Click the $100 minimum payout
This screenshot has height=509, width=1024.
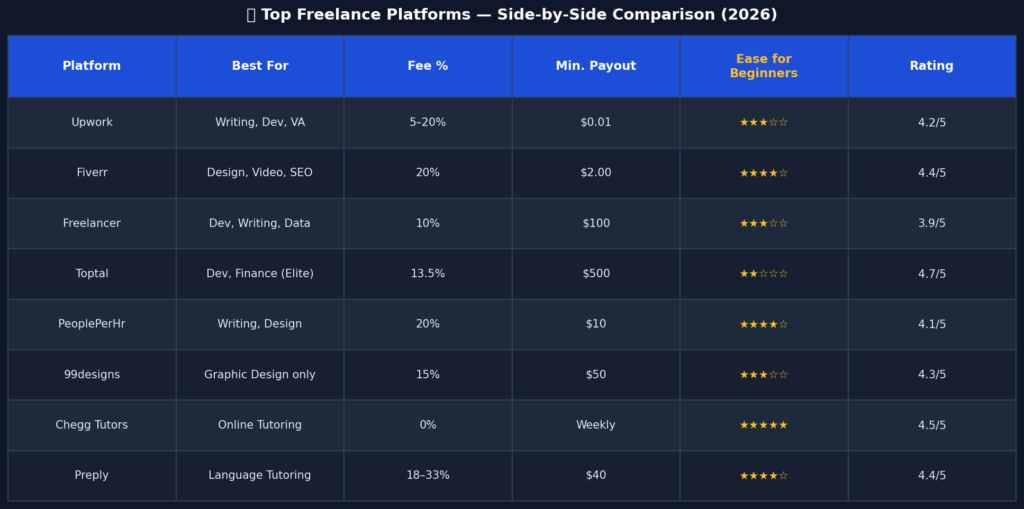point(596,223)
